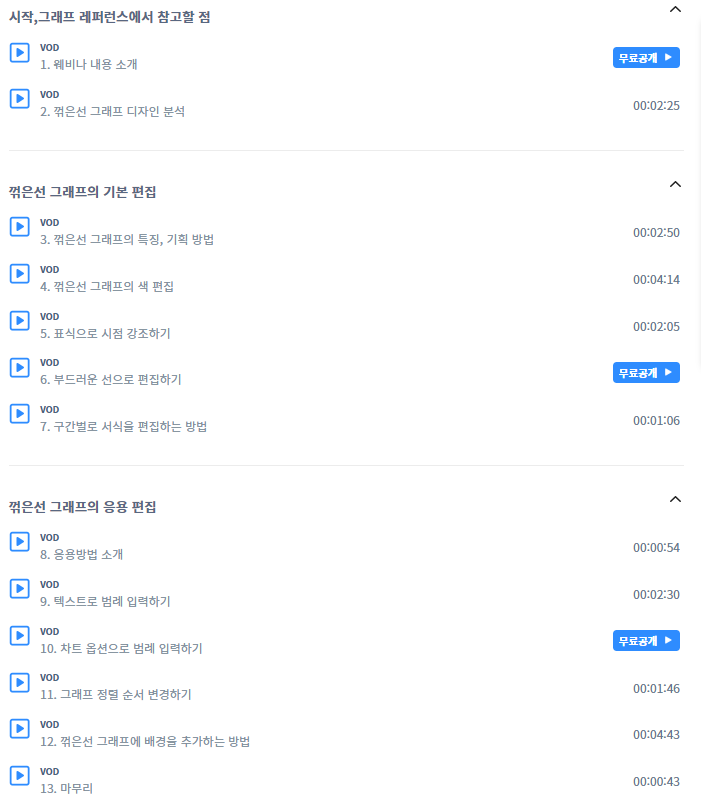This screenshot has height=806, width=701.
Task: Open lesson 12 꺾은선 그래프에 배경을 추가하는 방법
Action: (x=145, y=742)
